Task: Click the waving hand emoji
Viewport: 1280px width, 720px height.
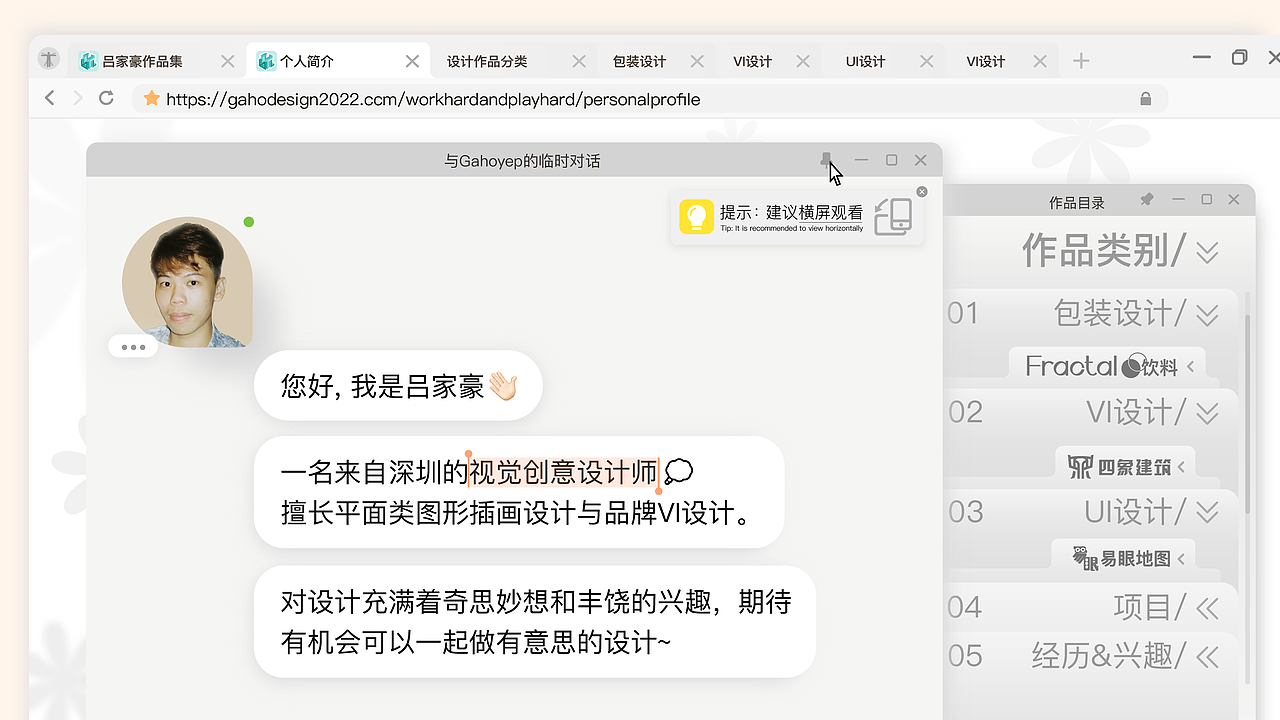Action: (x=502, y=386)
